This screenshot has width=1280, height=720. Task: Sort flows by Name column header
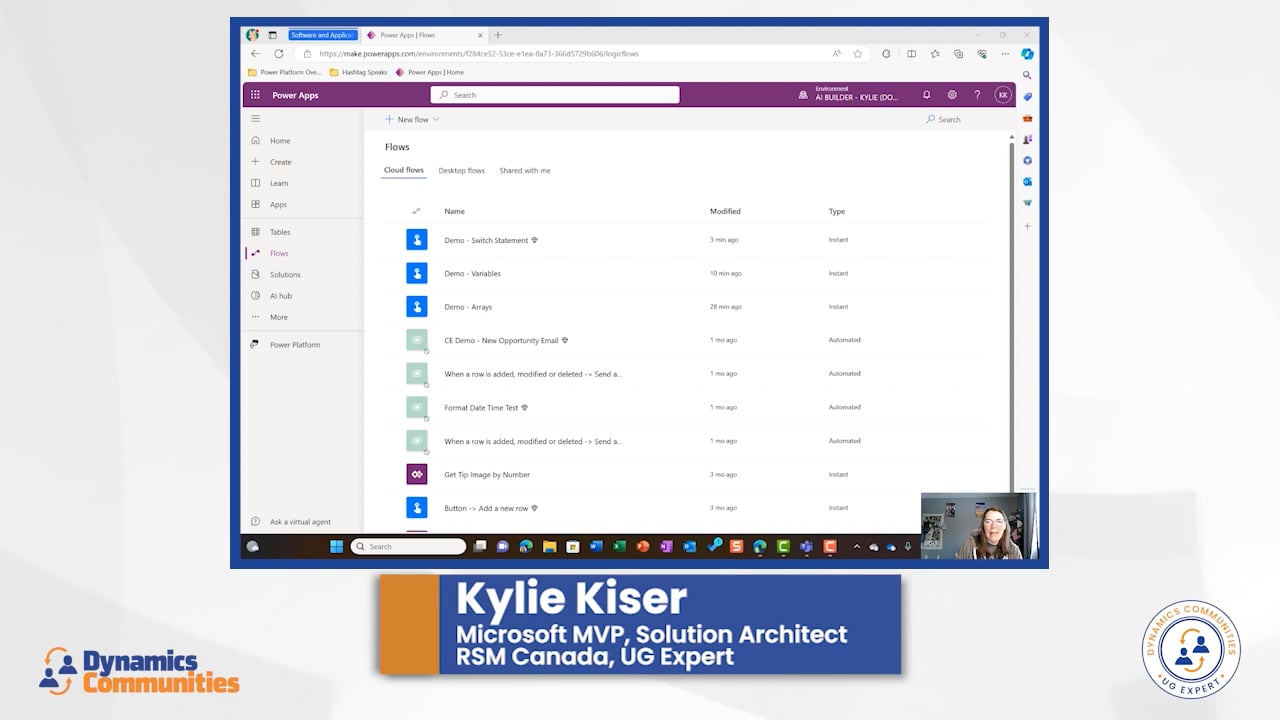point(455,211)
